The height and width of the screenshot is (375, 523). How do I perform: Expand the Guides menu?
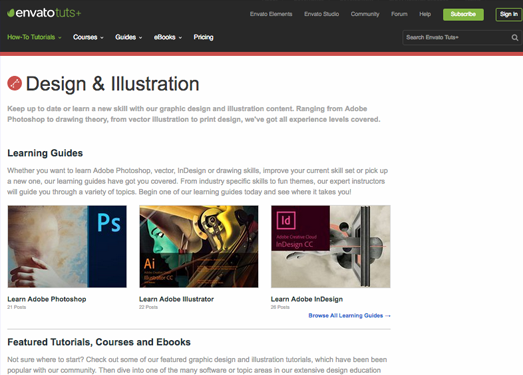(x=128, y=37)
